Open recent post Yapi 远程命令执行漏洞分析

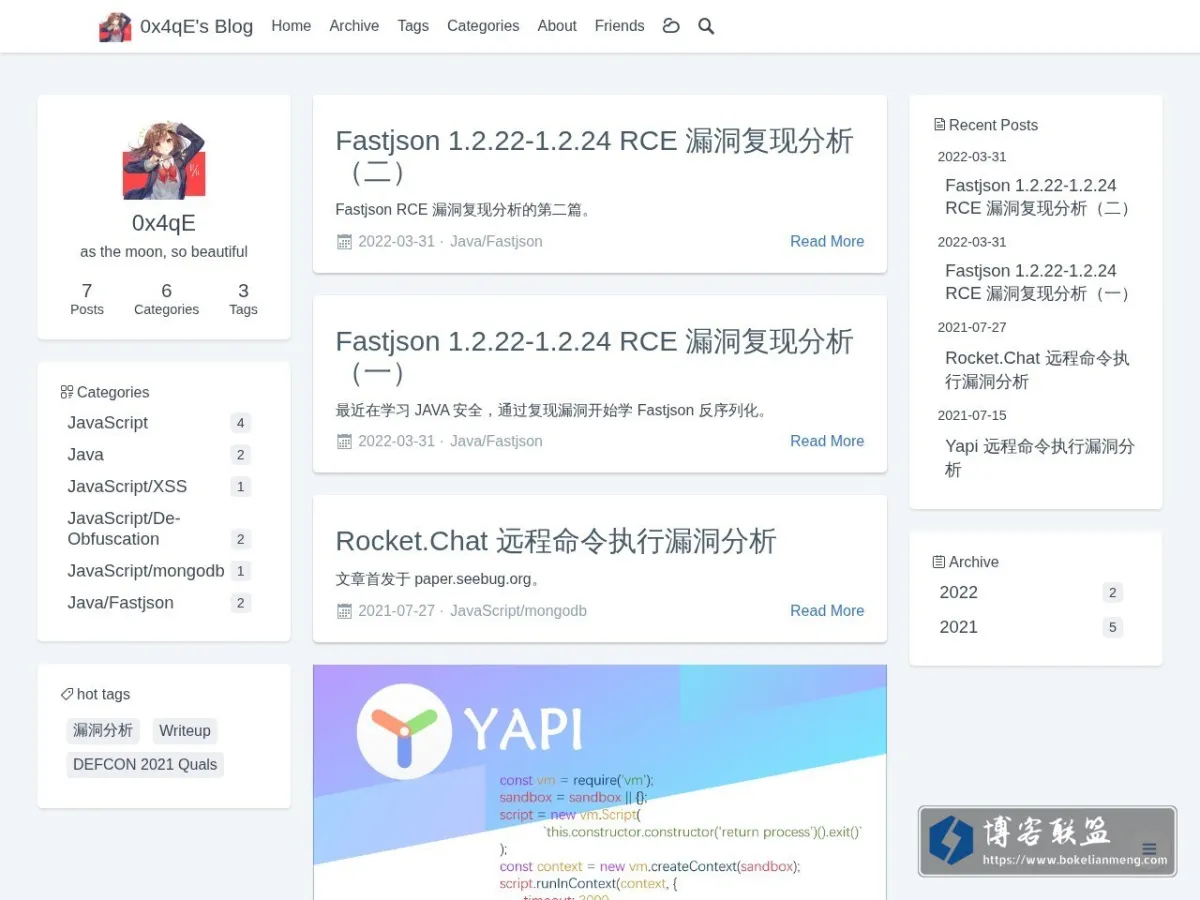click(x=1040, y=458)
